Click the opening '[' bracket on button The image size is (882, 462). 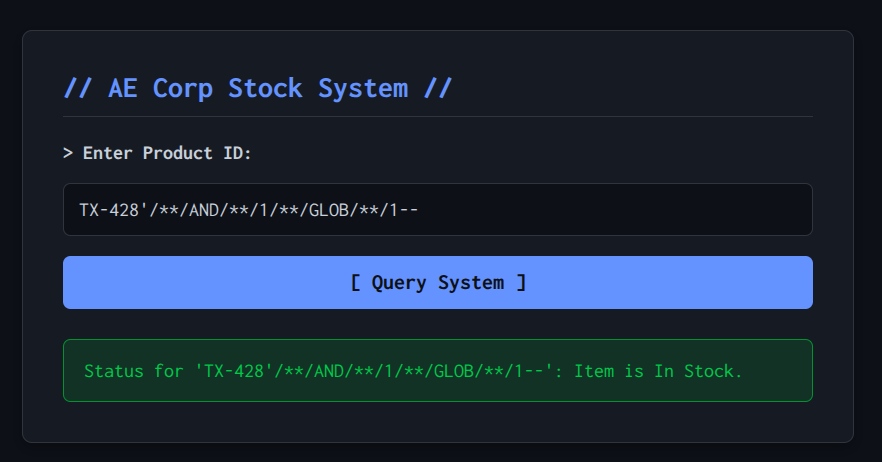click(x=355, y=283)
